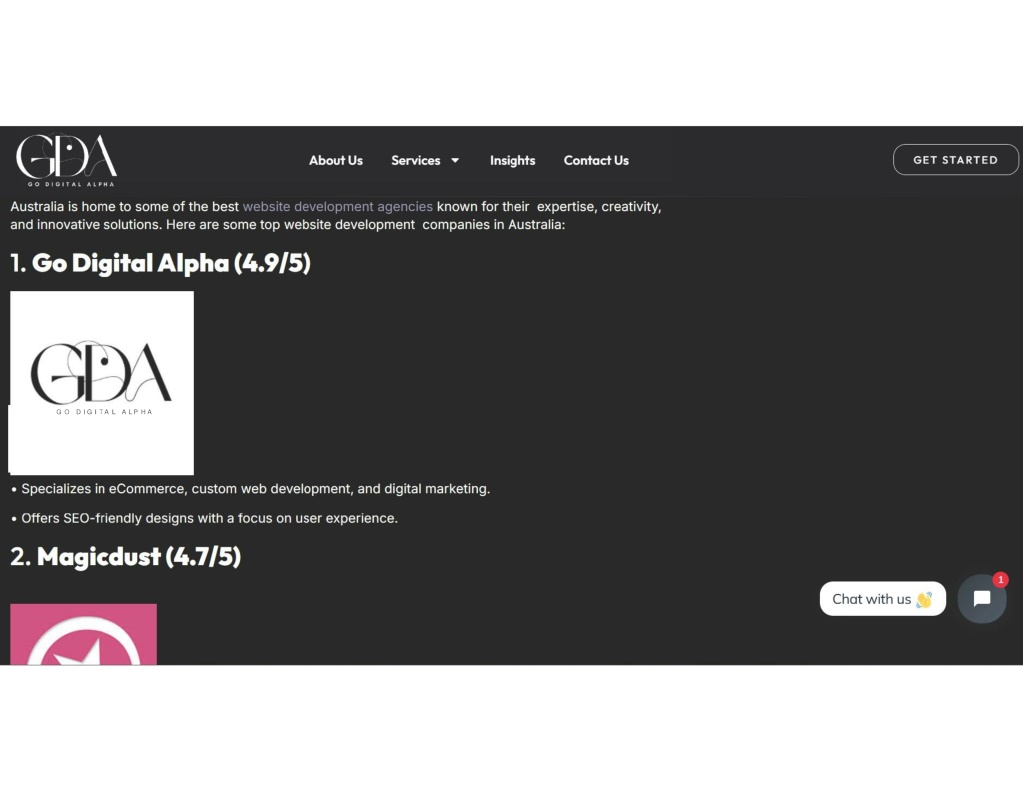
Task: Click GO DIGITAL ALPHA caption in white logo image
Action: tap(104, 412)
